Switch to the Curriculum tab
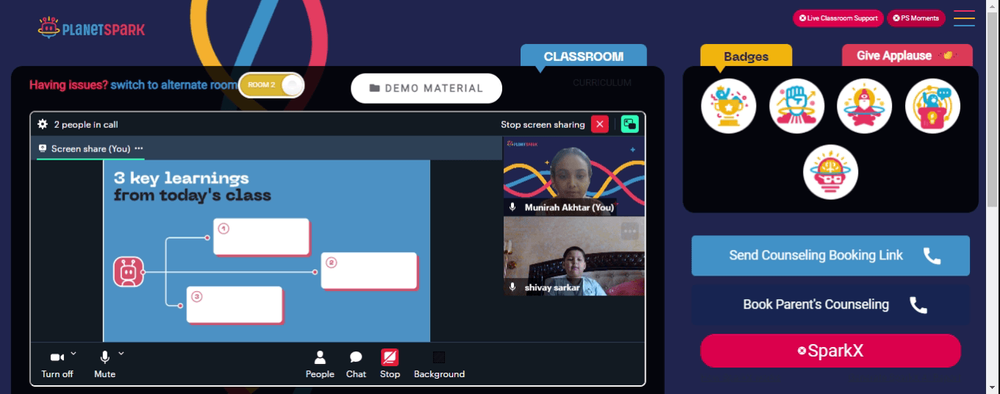 [x=601, y=83]
